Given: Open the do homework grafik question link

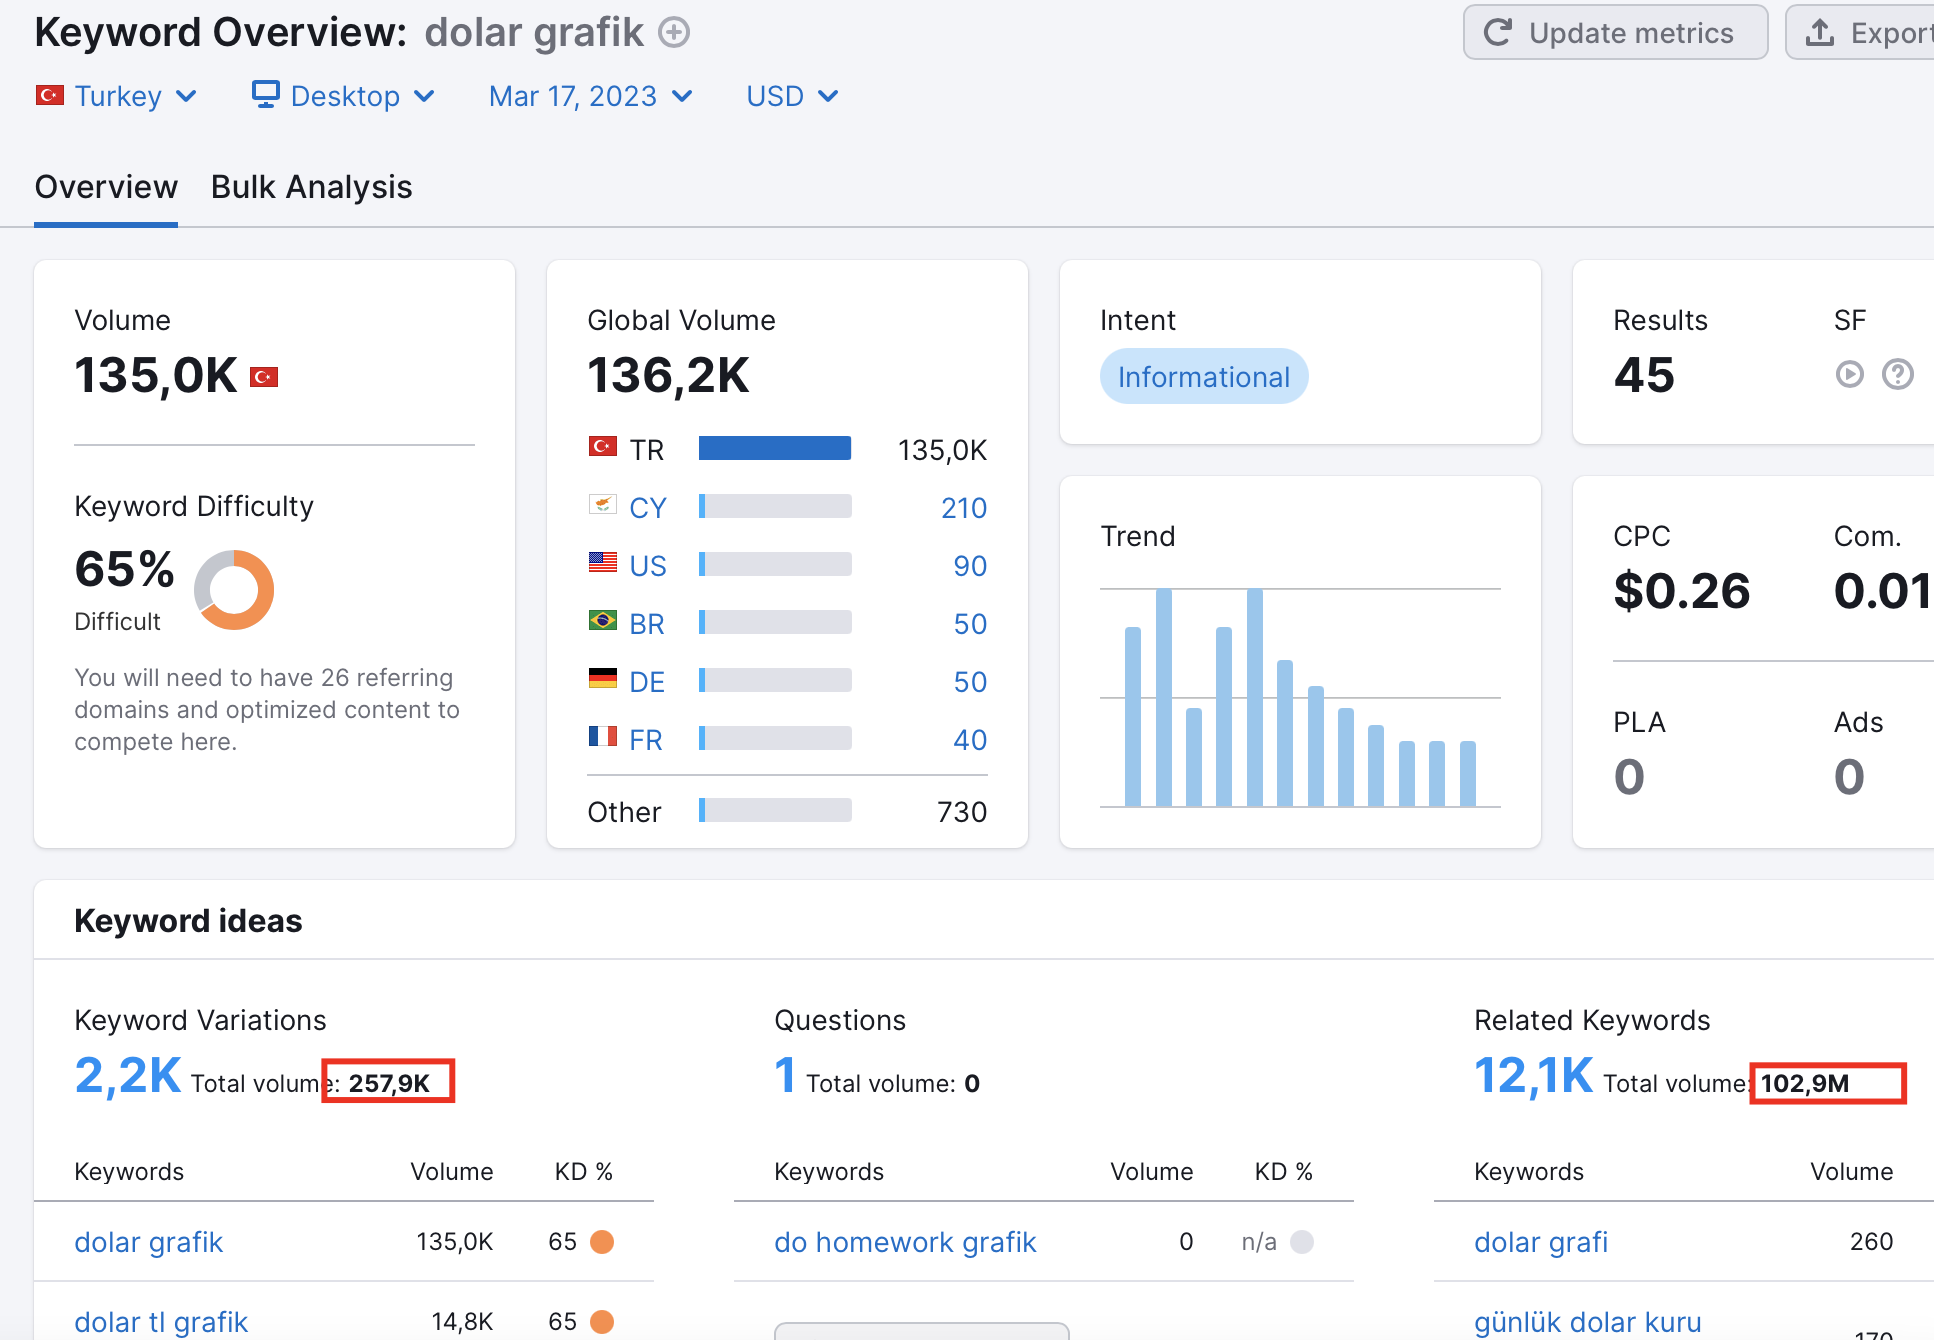Looking at the screenshot, I should pyautogui.click(x=905, y=1242).
